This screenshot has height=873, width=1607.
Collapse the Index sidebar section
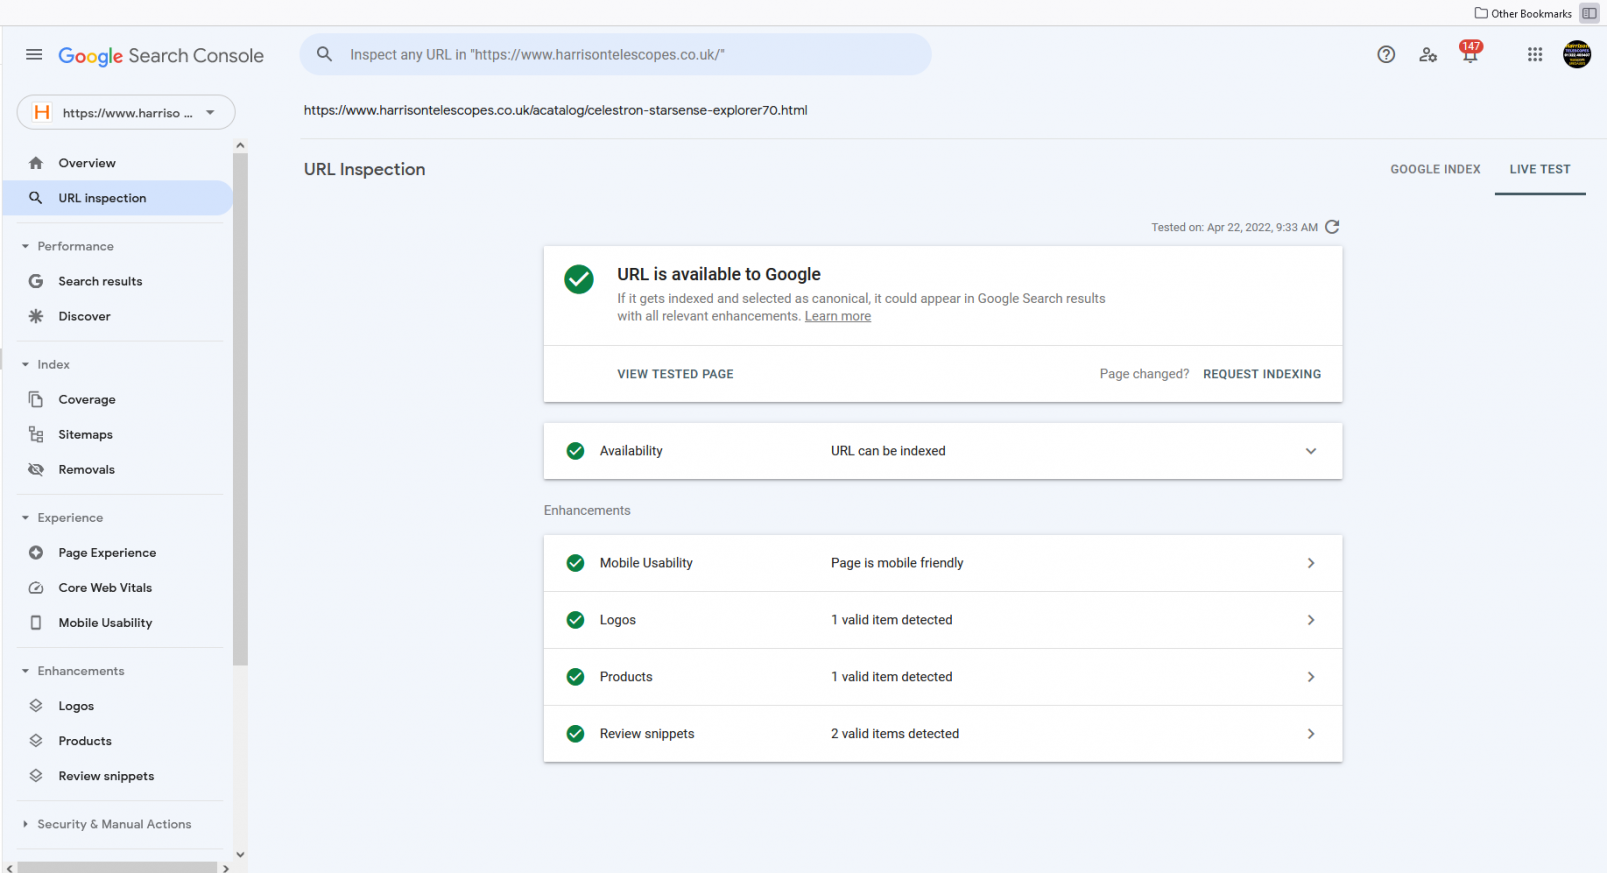click(x=26, y=365)
